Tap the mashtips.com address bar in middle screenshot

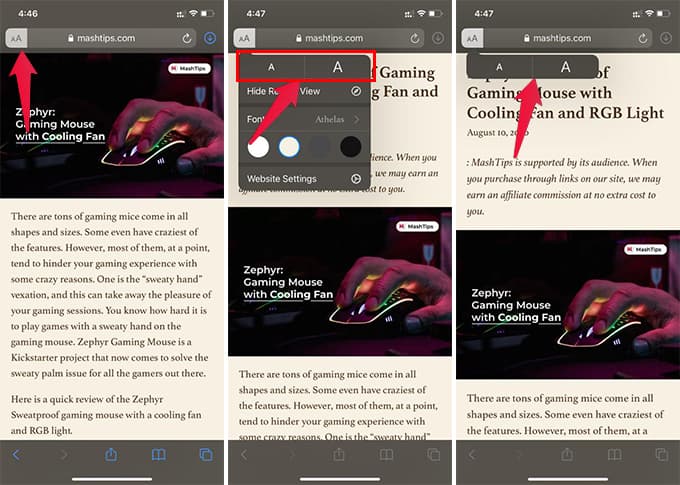tap(330, 38)
